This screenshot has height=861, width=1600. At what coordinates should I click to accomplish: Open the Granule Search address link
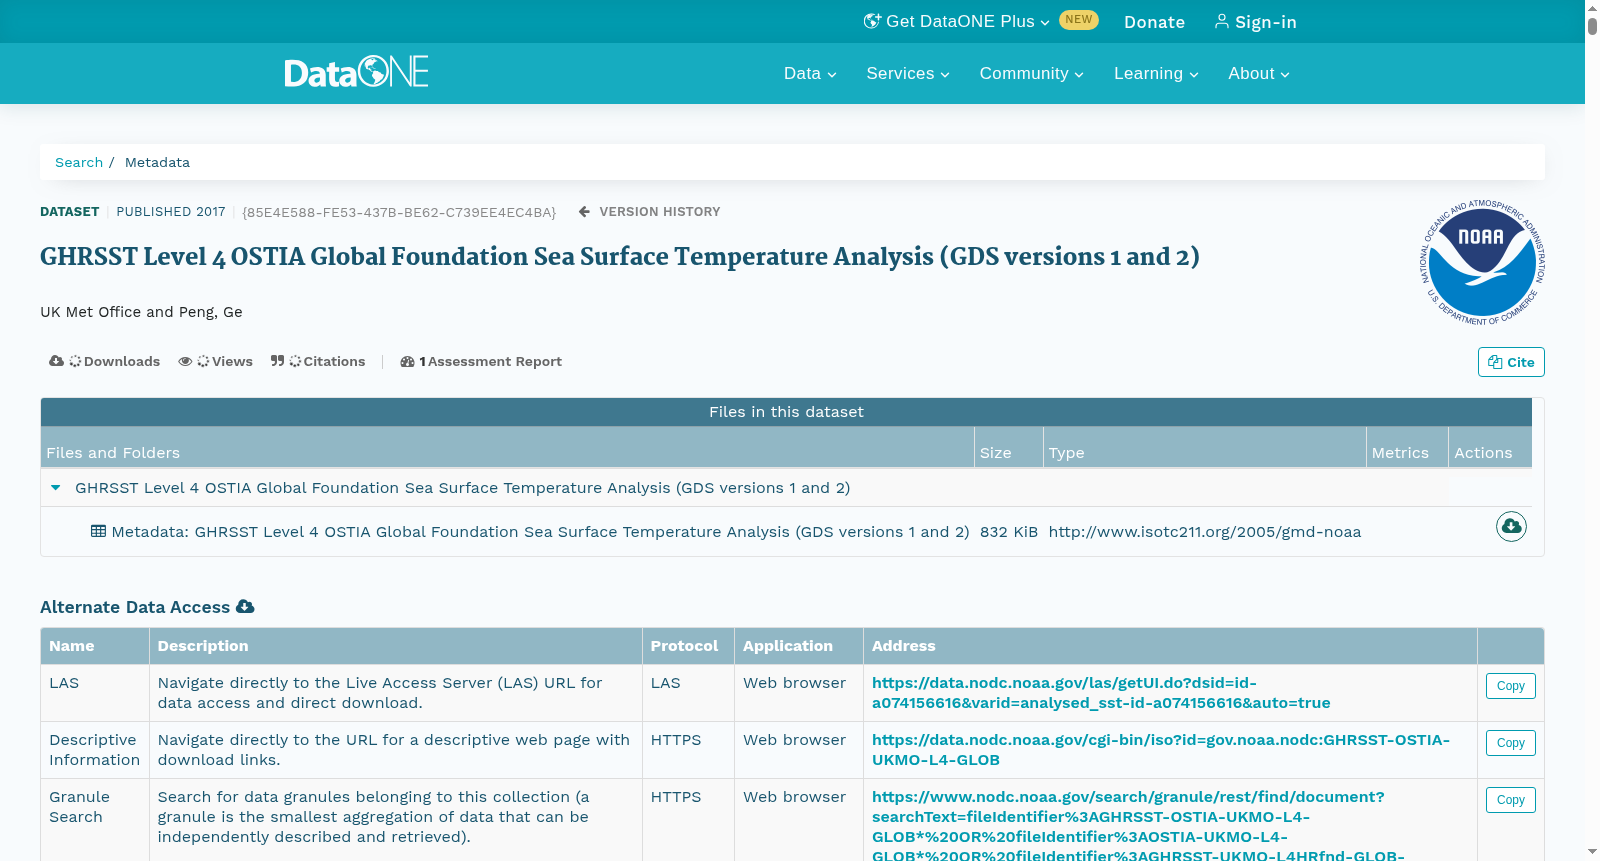(1138, 825)
